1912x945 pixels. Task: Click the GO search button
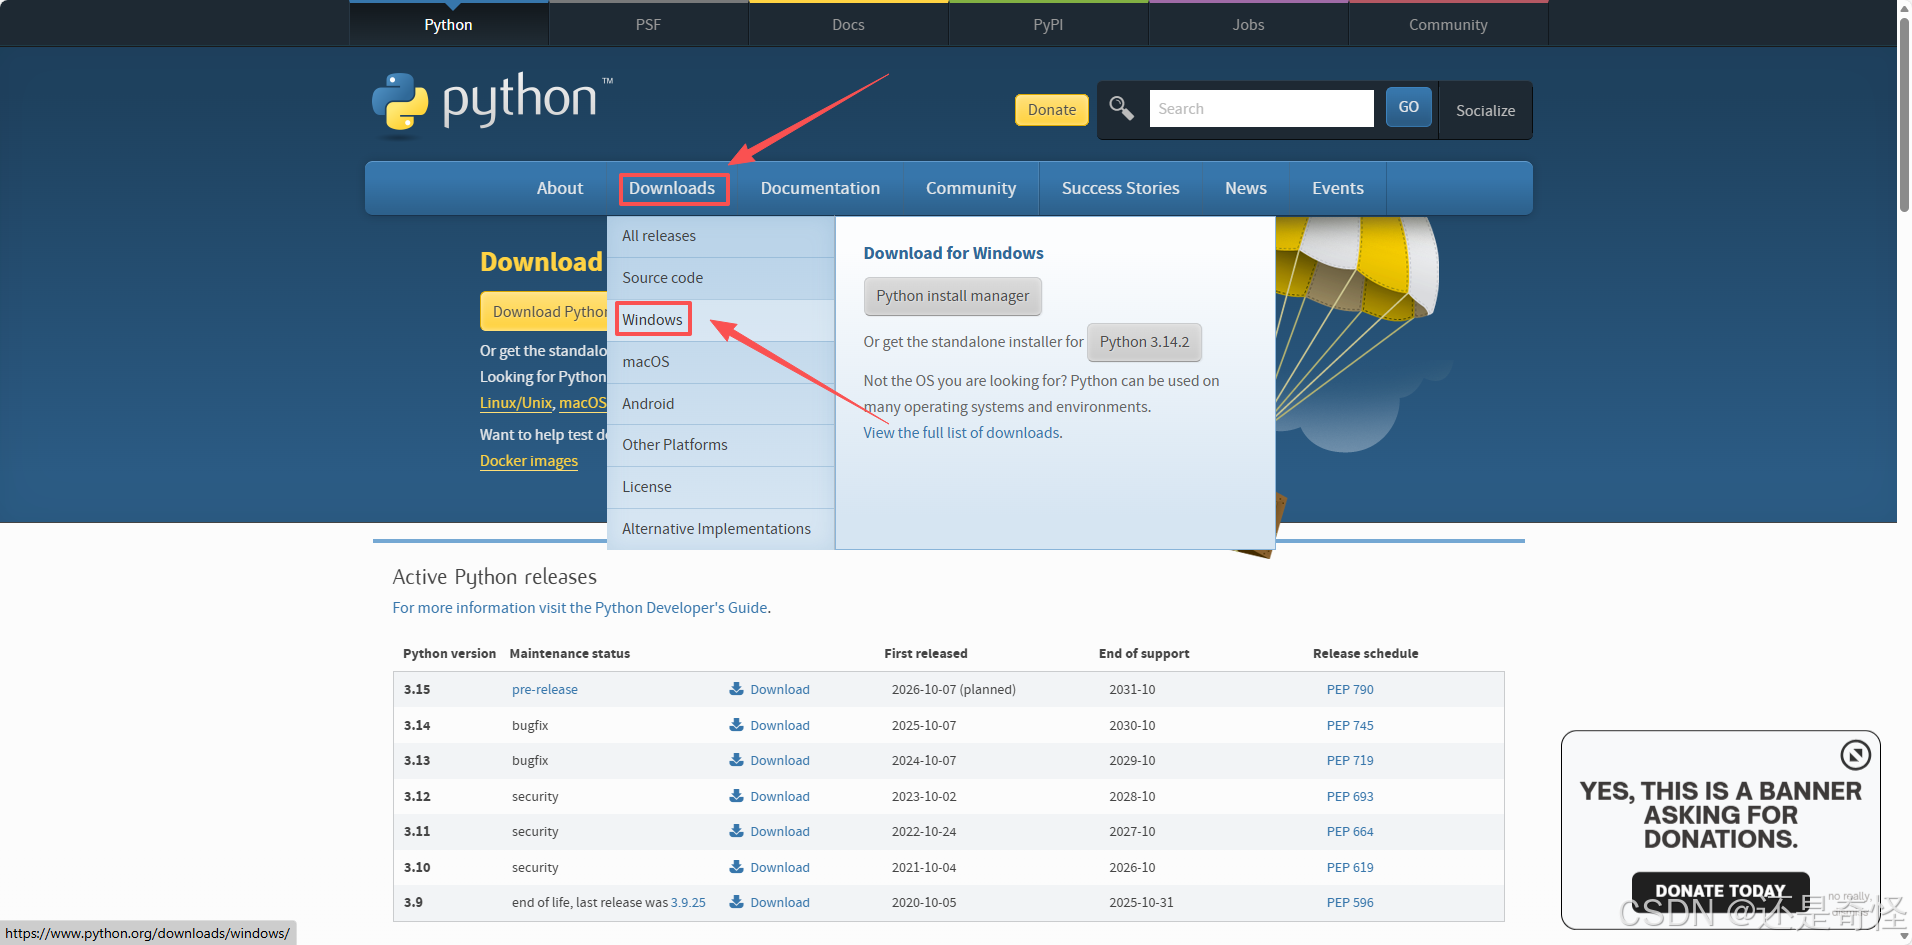[x=1408, y=107]
